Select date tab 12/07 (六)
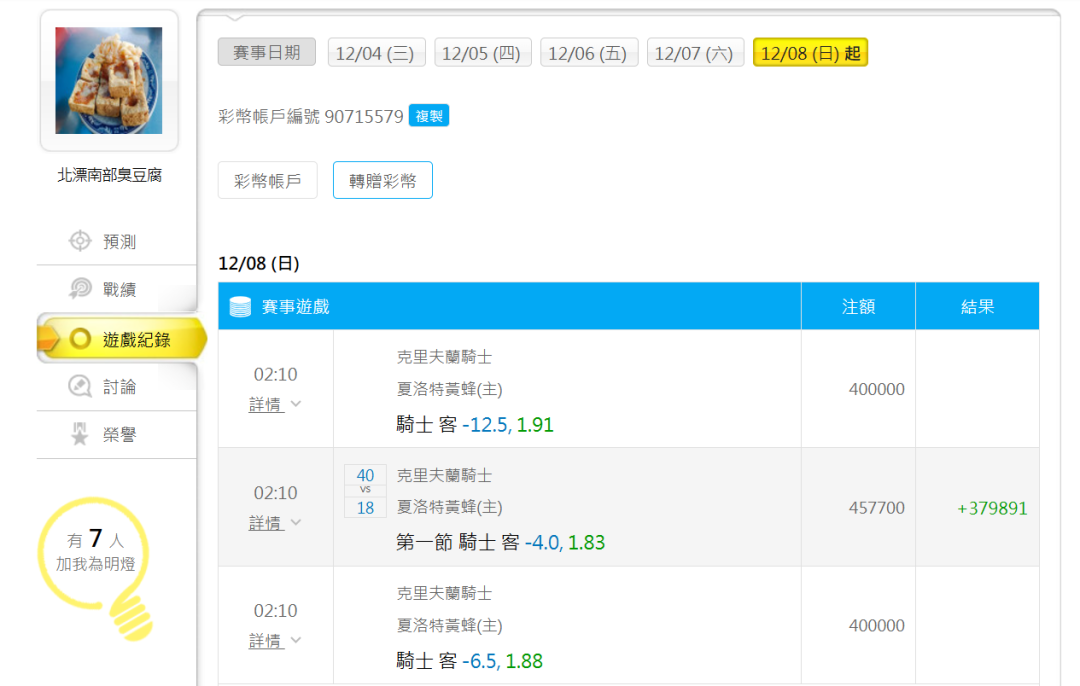The width and height of the screenshot is (1080, 686). (x=695, y=52)
